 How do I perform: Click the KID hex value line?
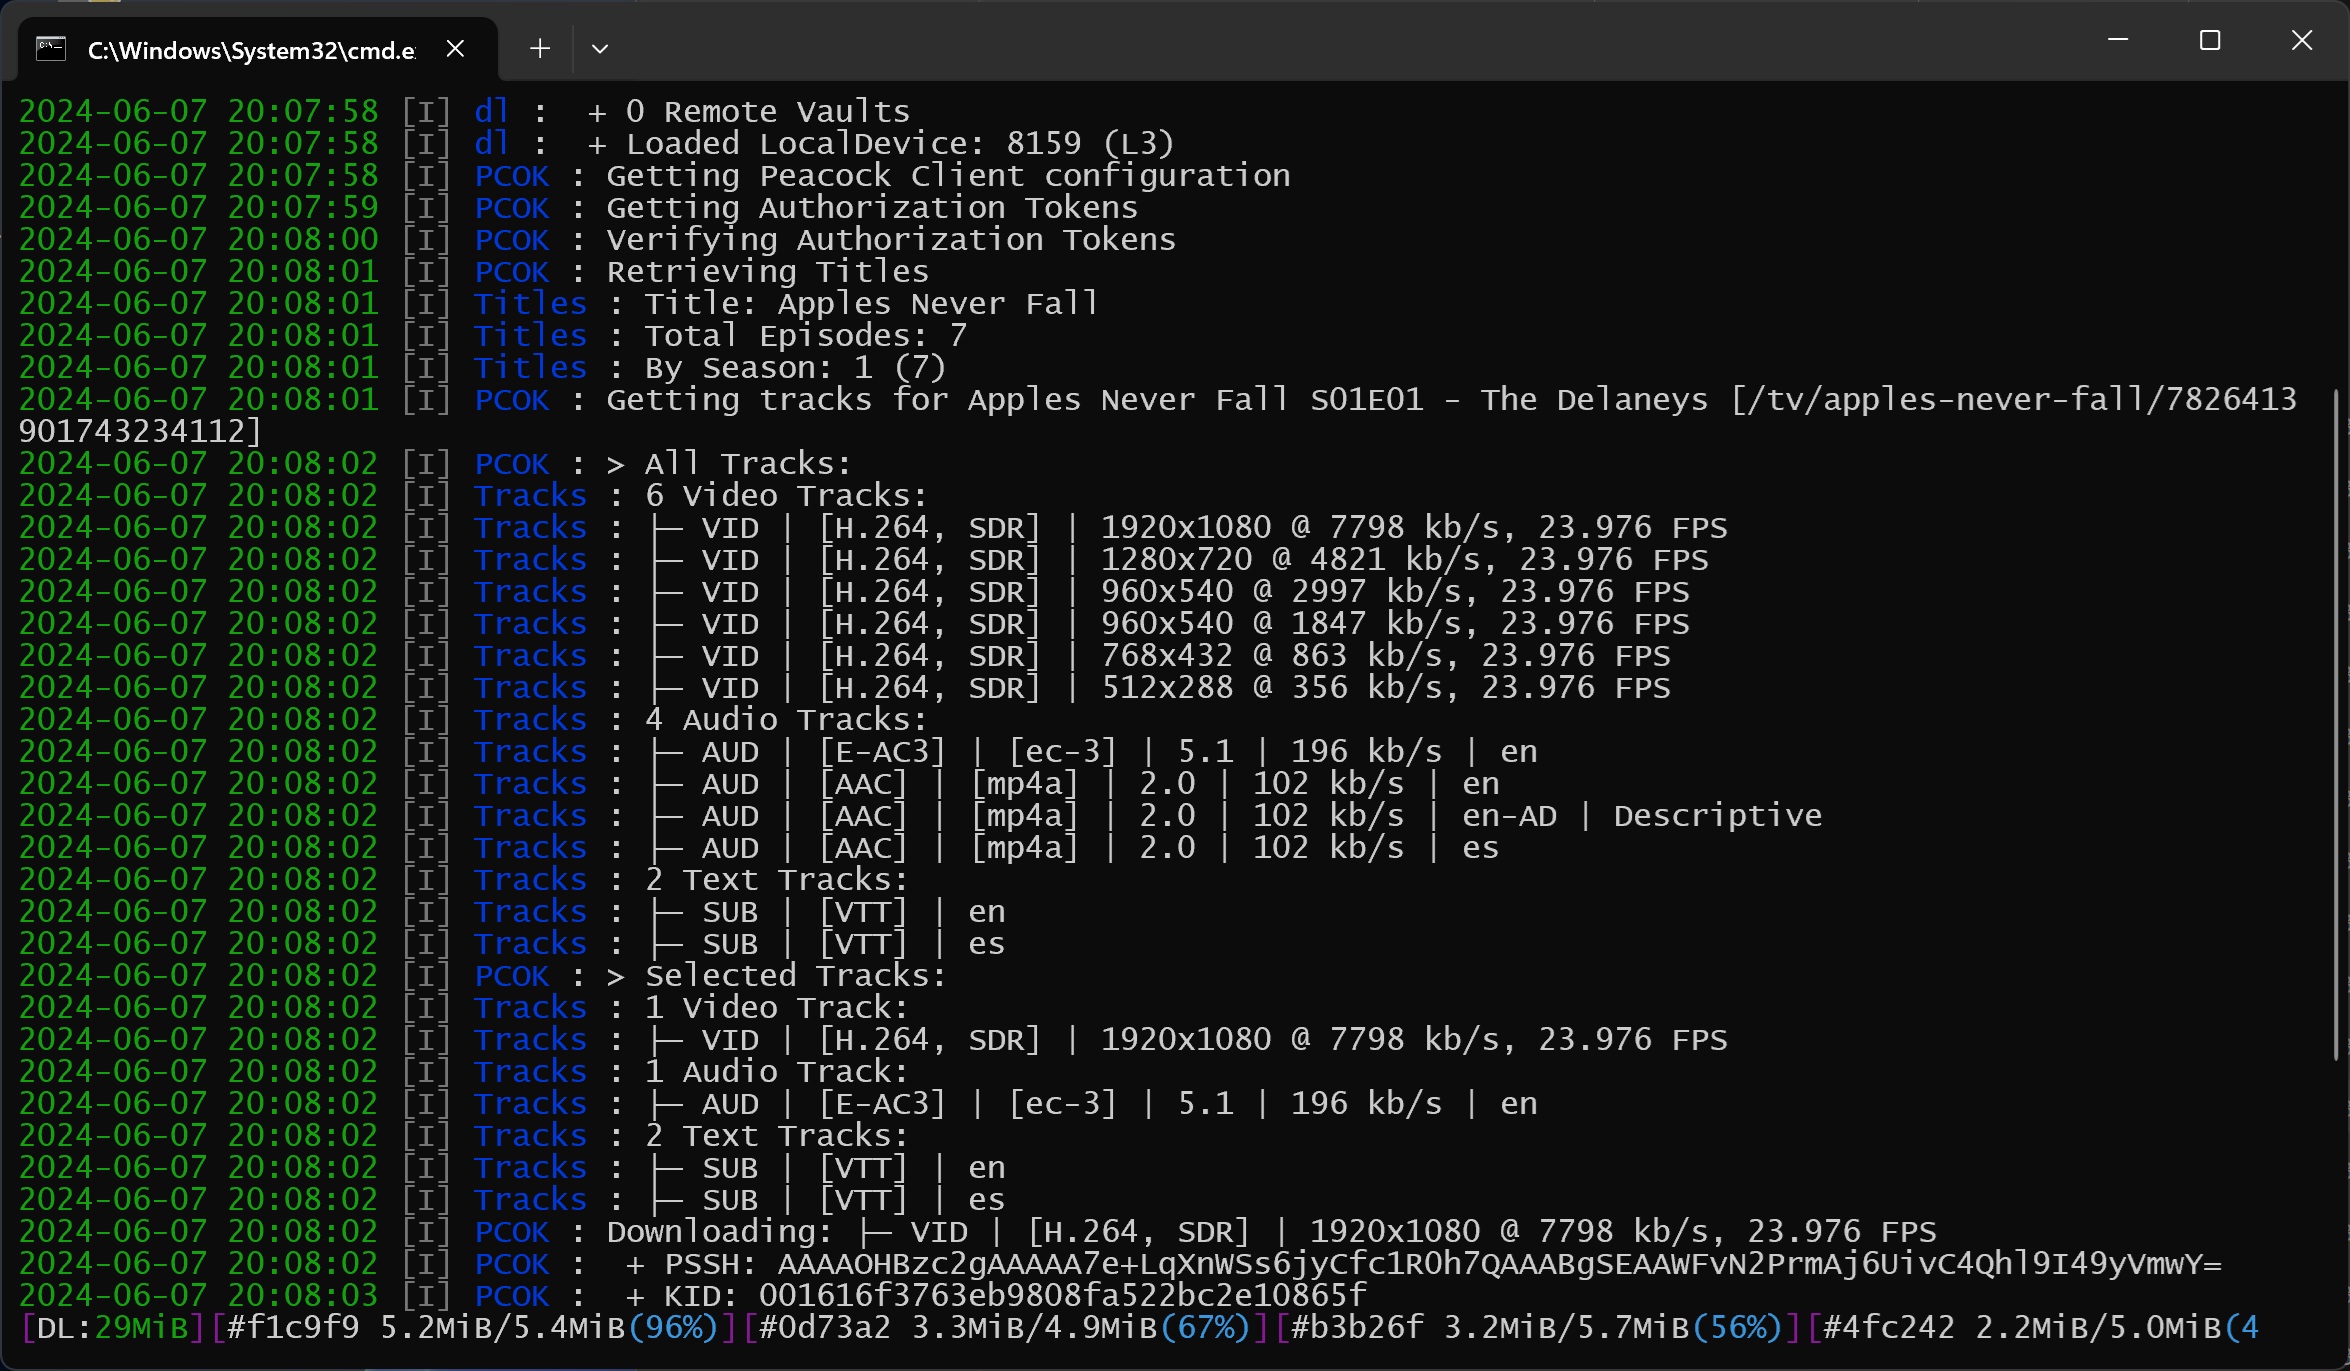(1062, 1296)
